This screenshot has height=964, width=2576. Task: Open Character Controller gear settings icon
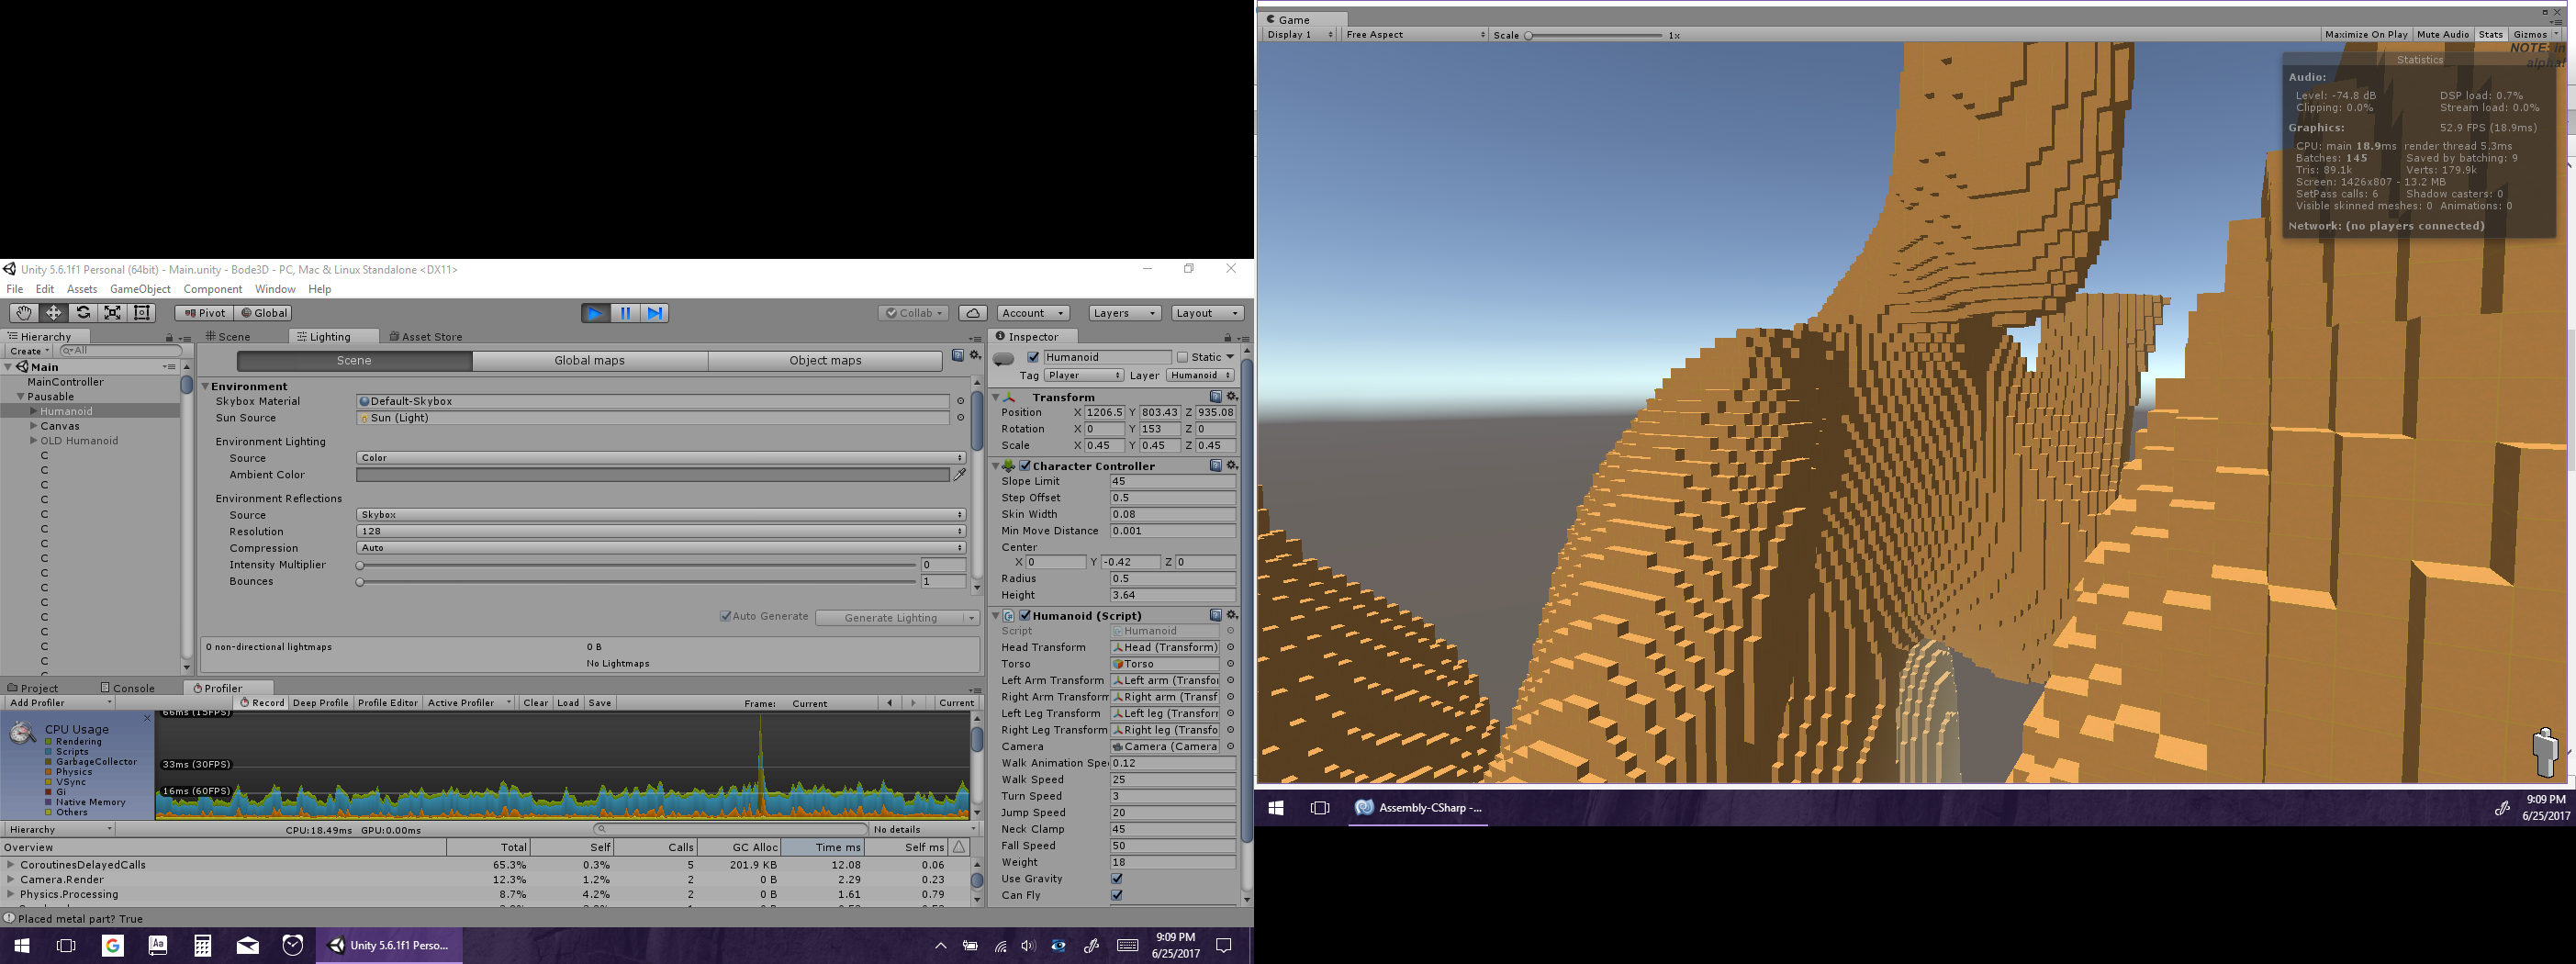[x=1232, y=466]
